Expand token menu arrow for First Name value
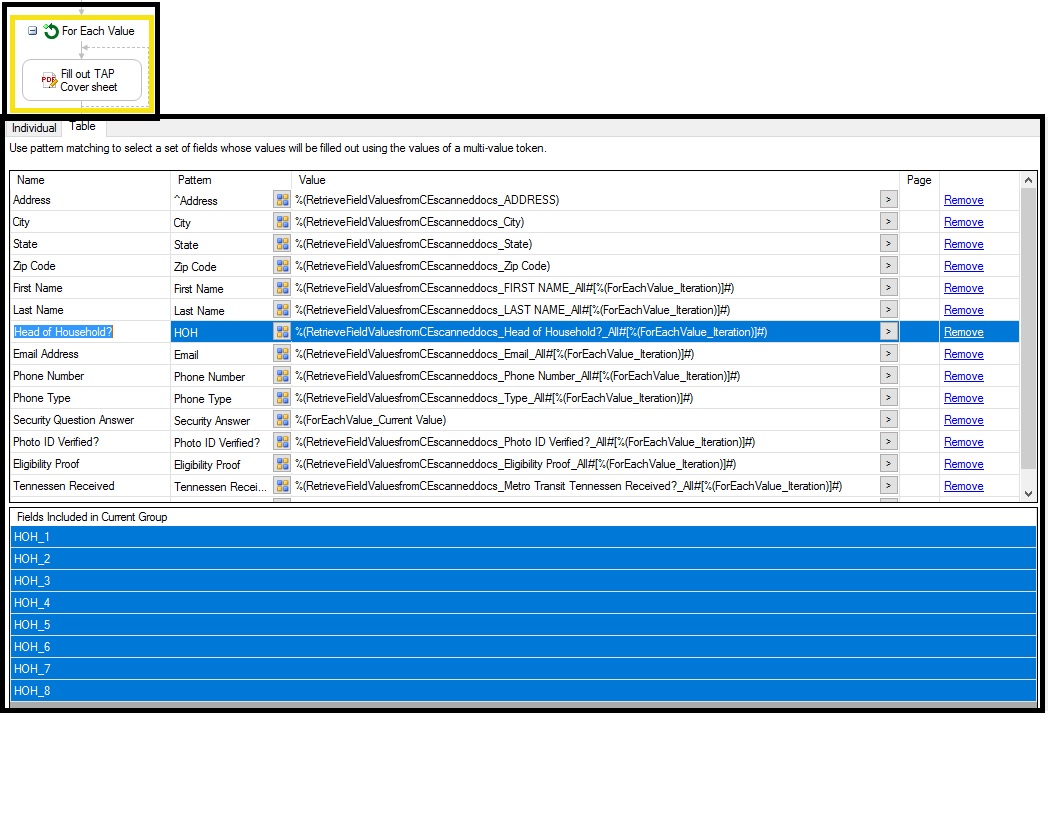1048x834 pixels. coord(888,288)
